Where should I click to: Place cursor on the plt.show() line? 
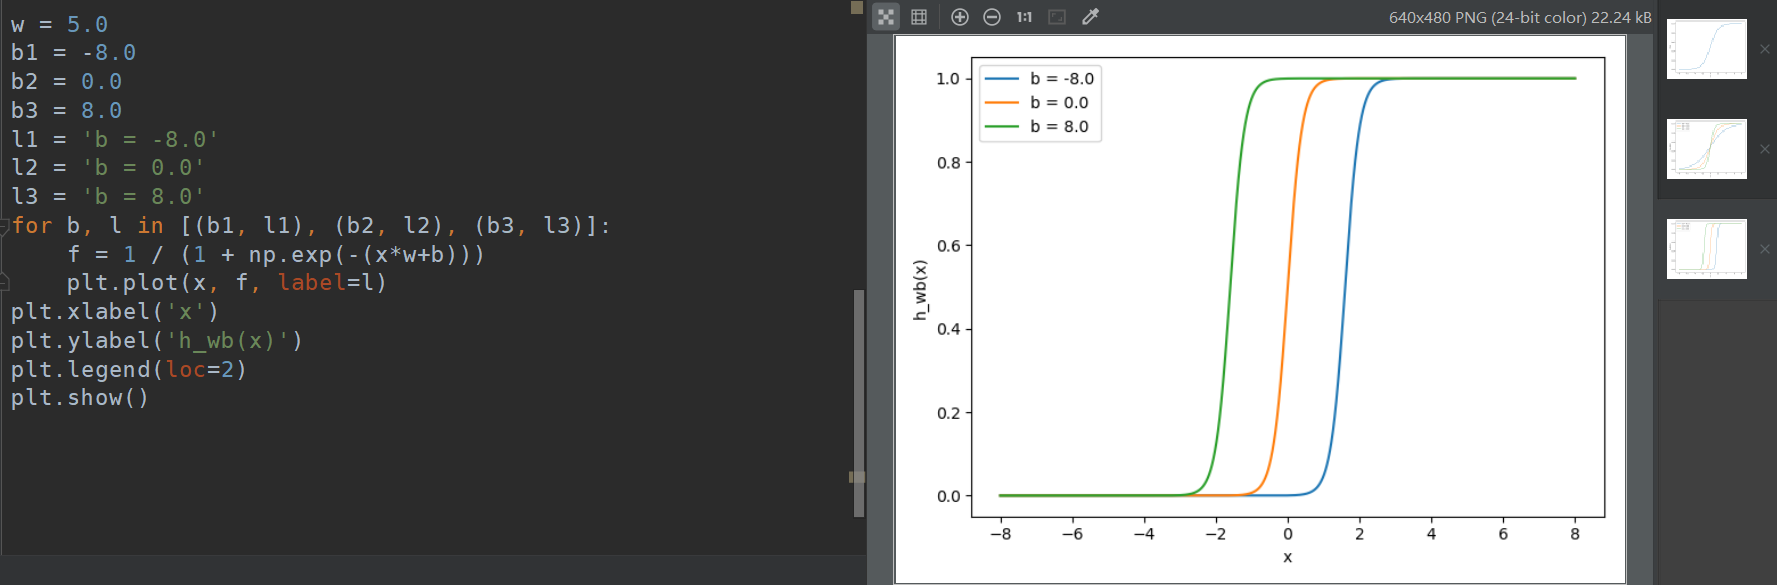click(x=80, y=398)
